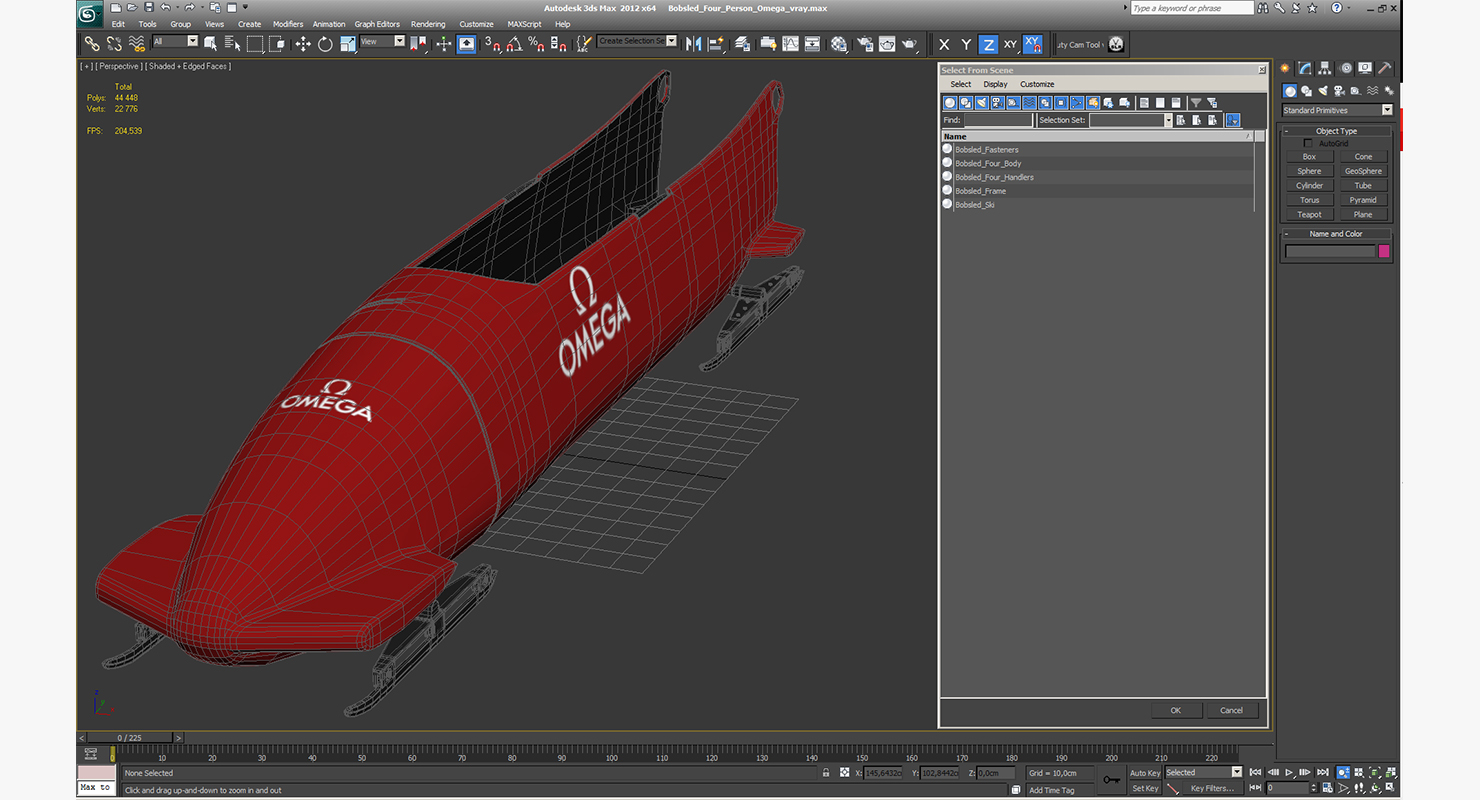
Task: Open Select by Name tool
Action: tap(232, 44)
